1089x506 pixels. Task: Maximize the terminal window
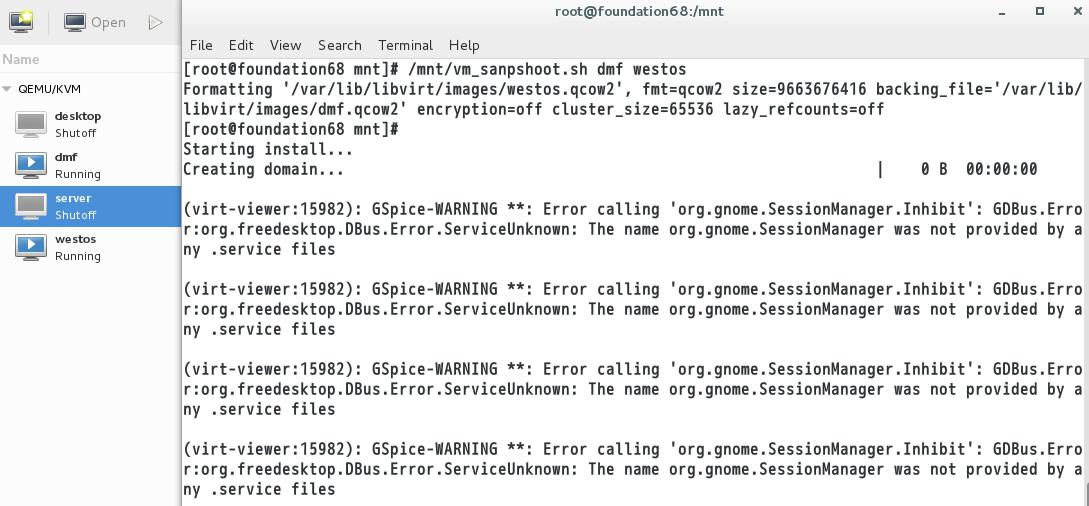(1039, 11)
